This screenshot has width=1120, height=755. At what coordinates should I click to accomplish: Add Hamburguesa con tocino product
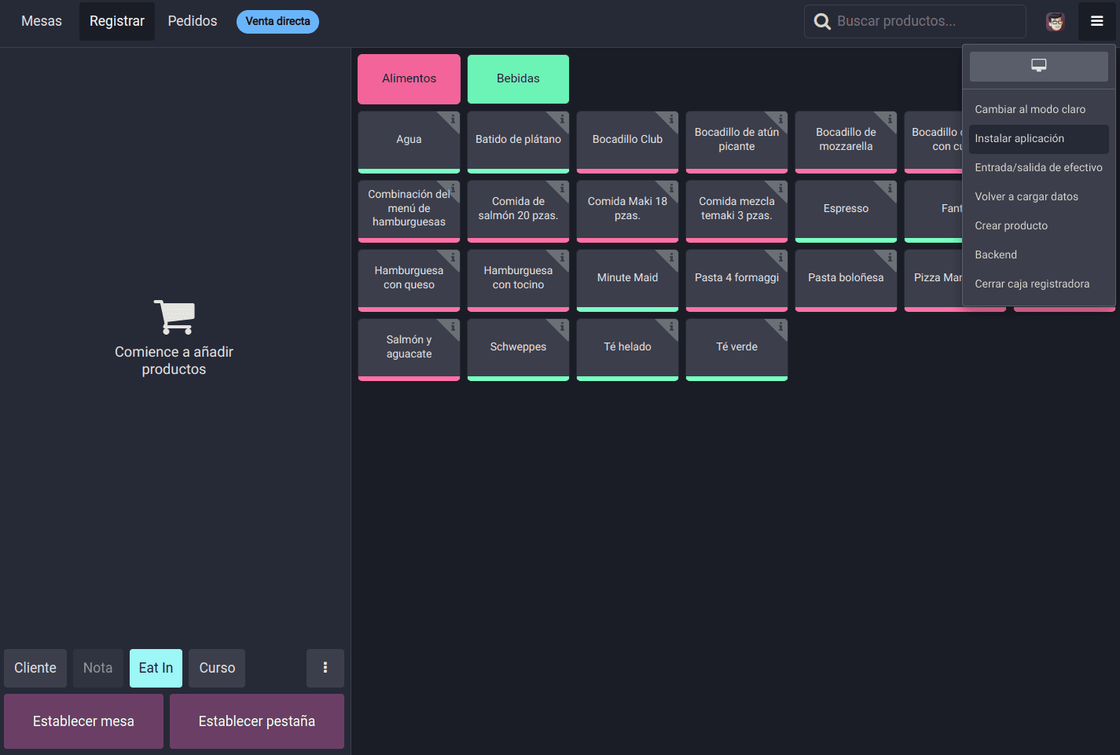coord(518,280)
